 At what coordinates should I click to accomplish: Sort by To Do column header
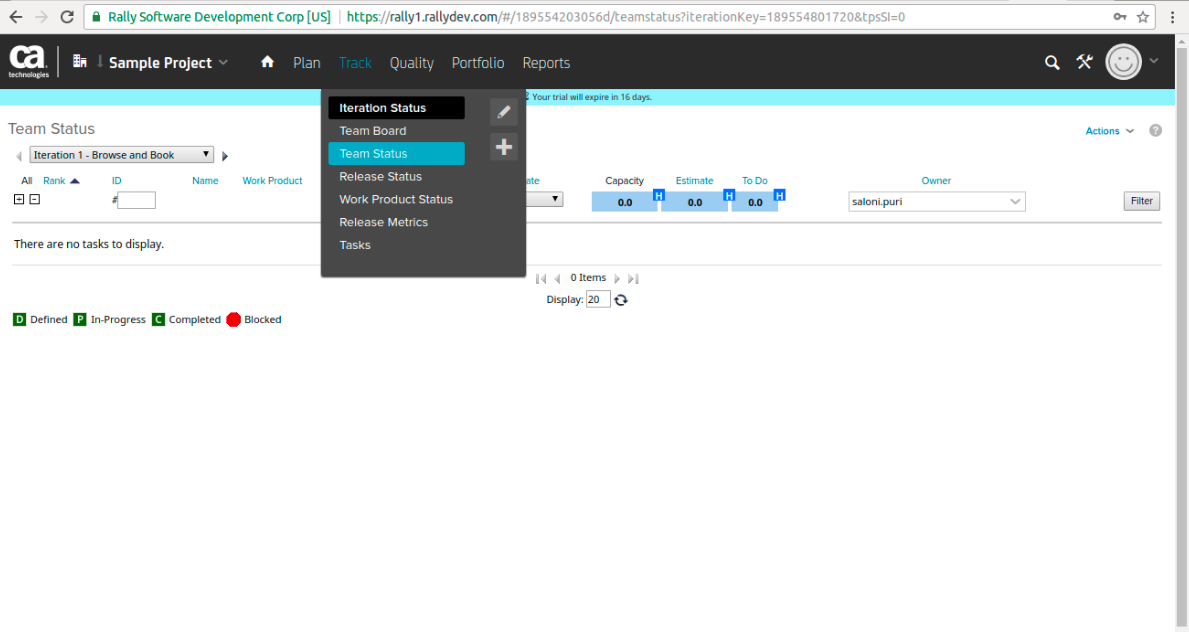click(754, 181)
